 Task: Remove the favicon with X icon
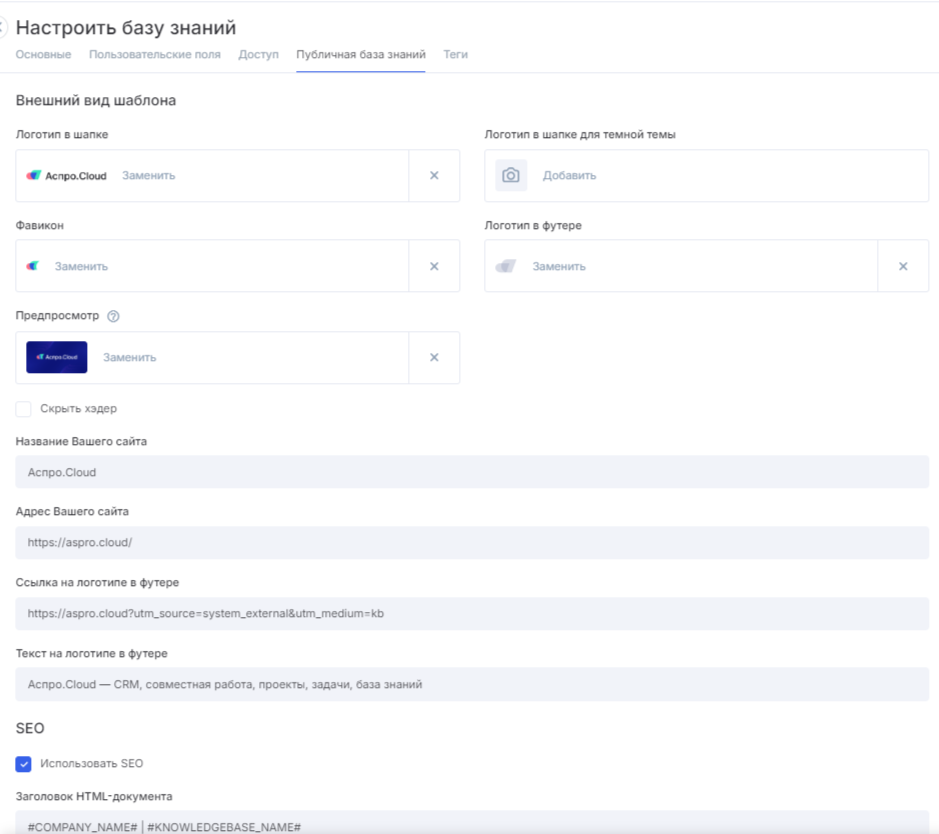434,267
